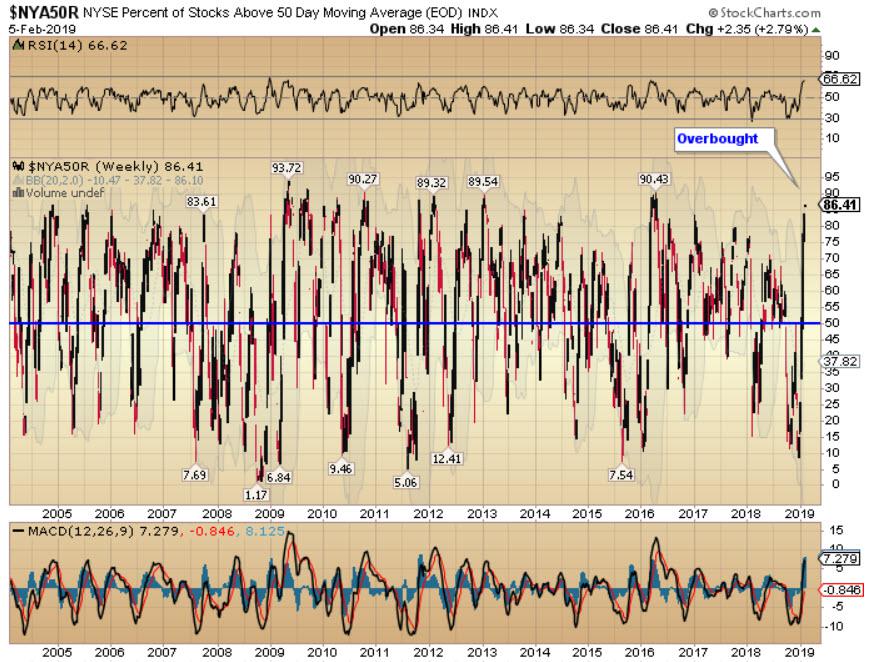
Task: Click the 89.32 peak label
Action: point(431,182)
